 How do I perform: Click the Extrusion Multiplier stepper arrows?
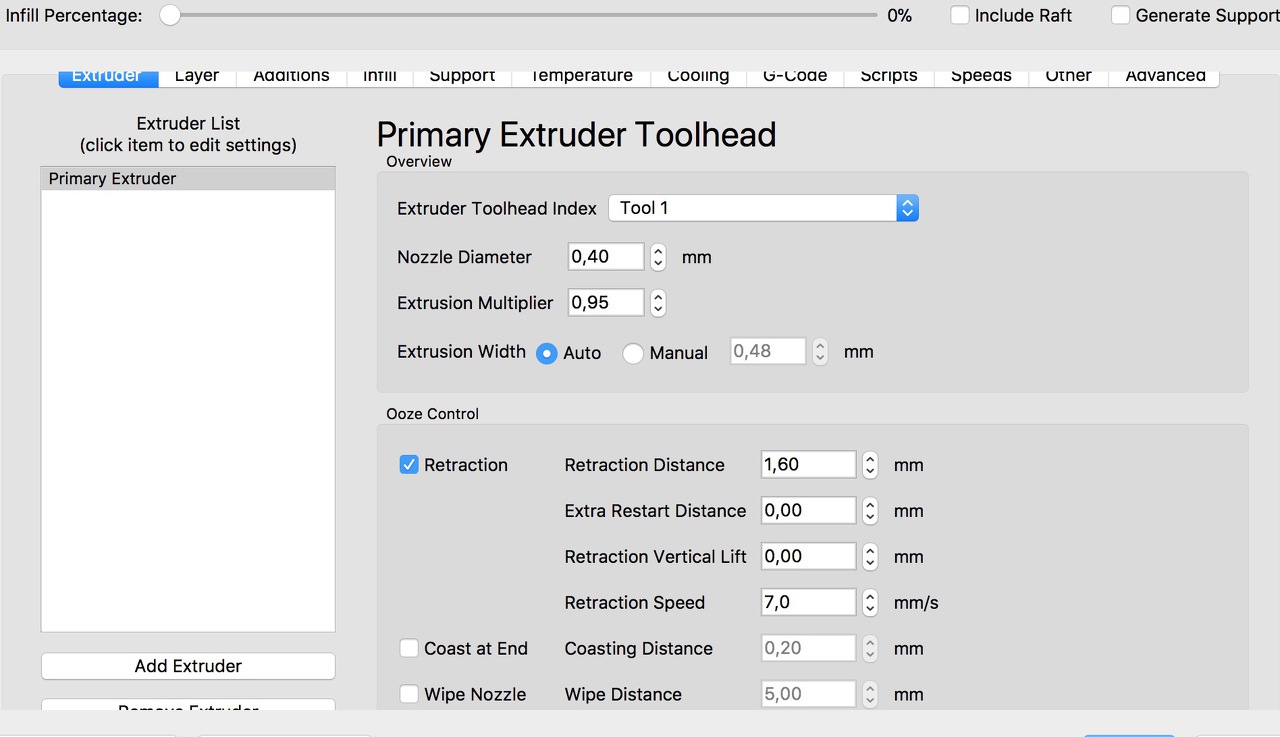(658, 303)
